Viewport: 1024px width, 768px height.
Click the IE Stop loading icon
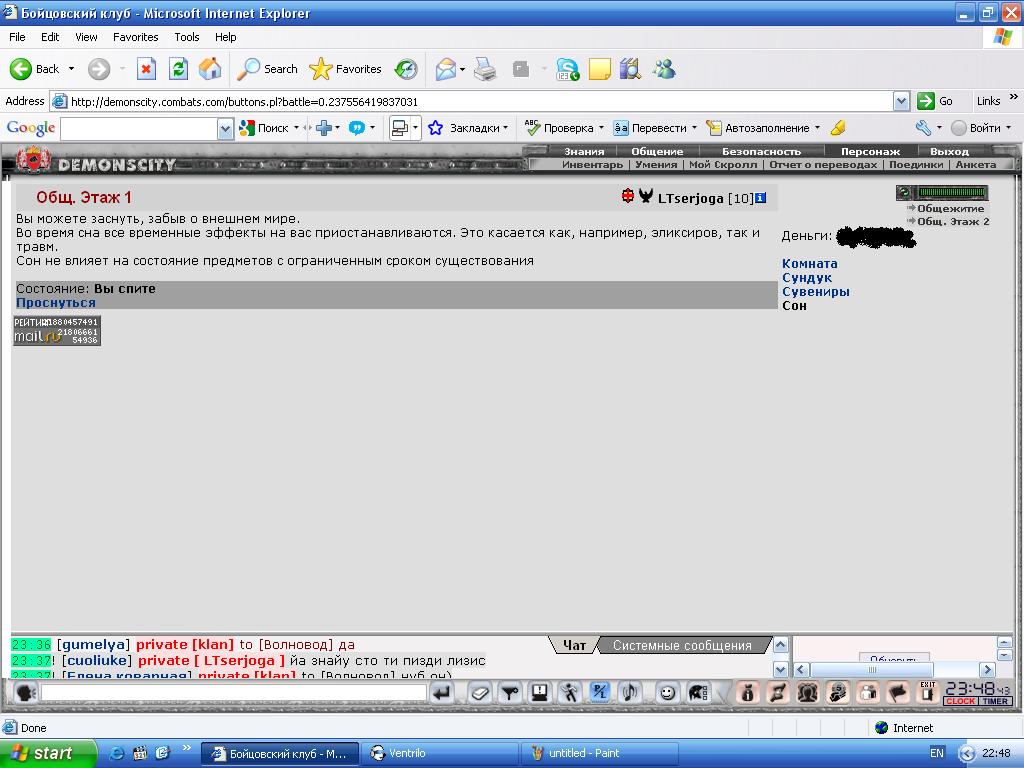[x=146, y=69]
